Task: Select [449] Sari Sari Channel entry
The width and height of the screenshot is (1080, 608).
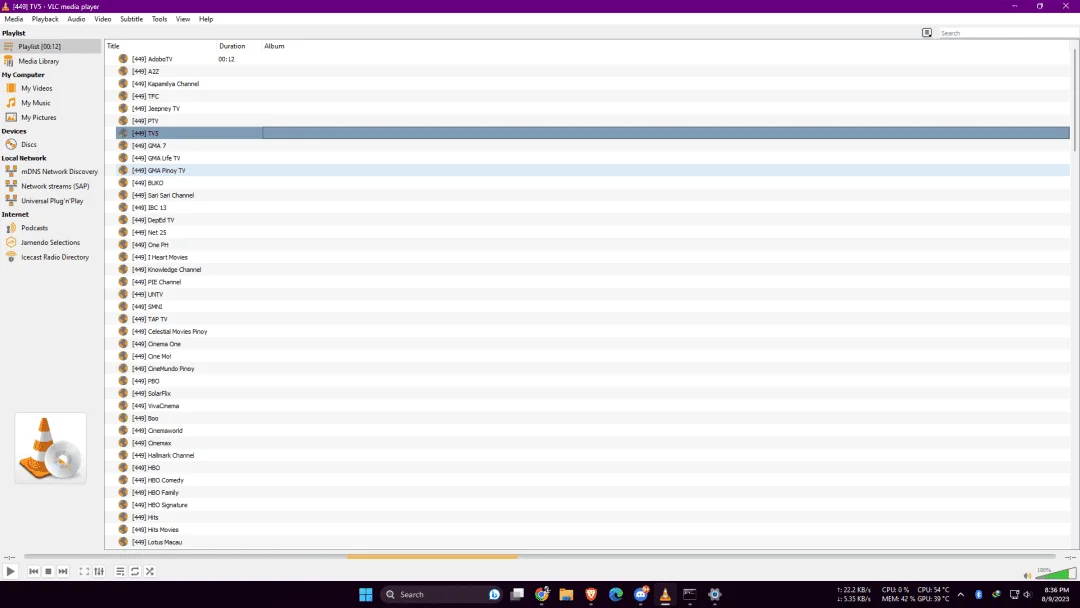Action: click(x=592, y=196)
